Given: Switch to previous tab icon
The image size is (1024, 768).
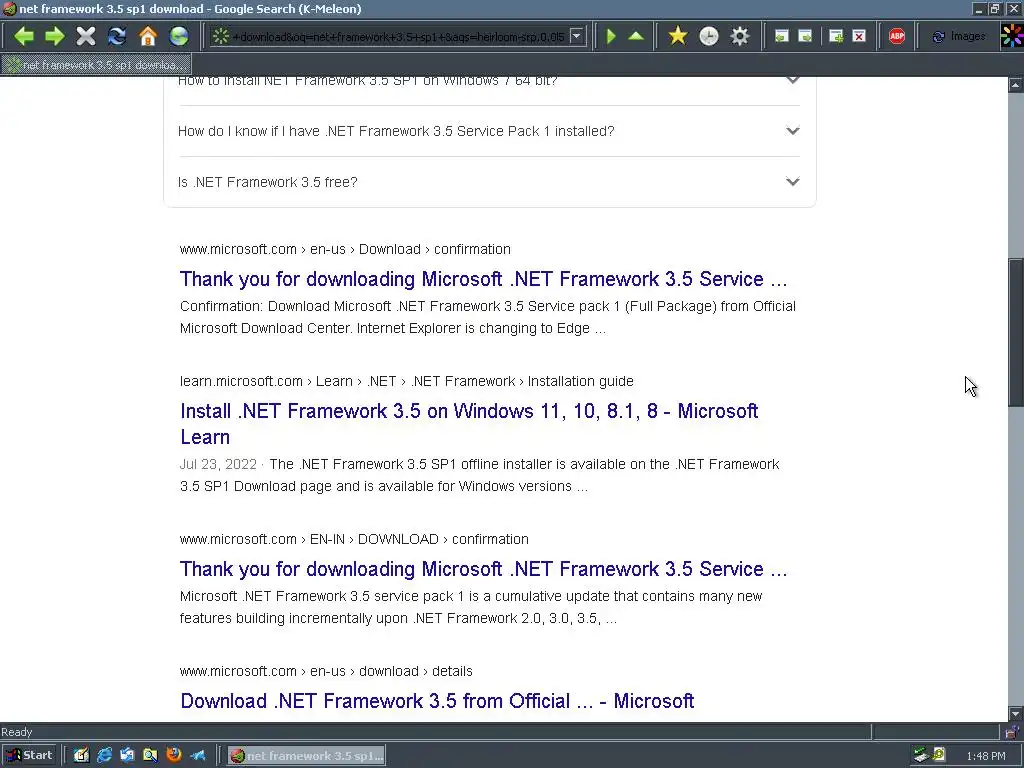Looking at the screenshot, I should 782,37.
